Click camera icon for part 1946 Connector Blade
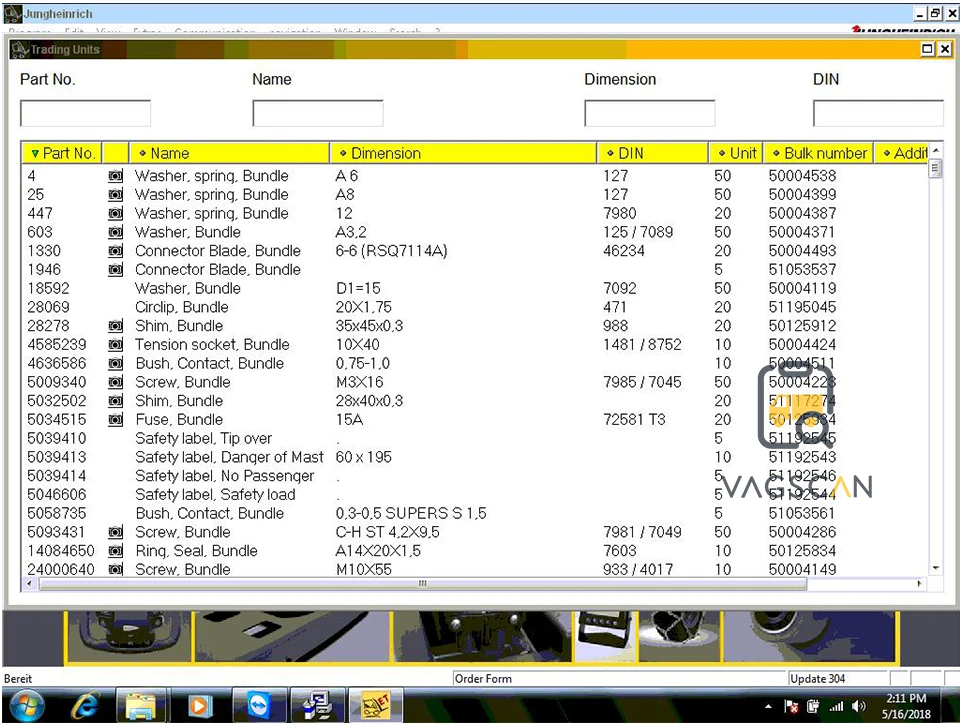 [x=115, y=269]
